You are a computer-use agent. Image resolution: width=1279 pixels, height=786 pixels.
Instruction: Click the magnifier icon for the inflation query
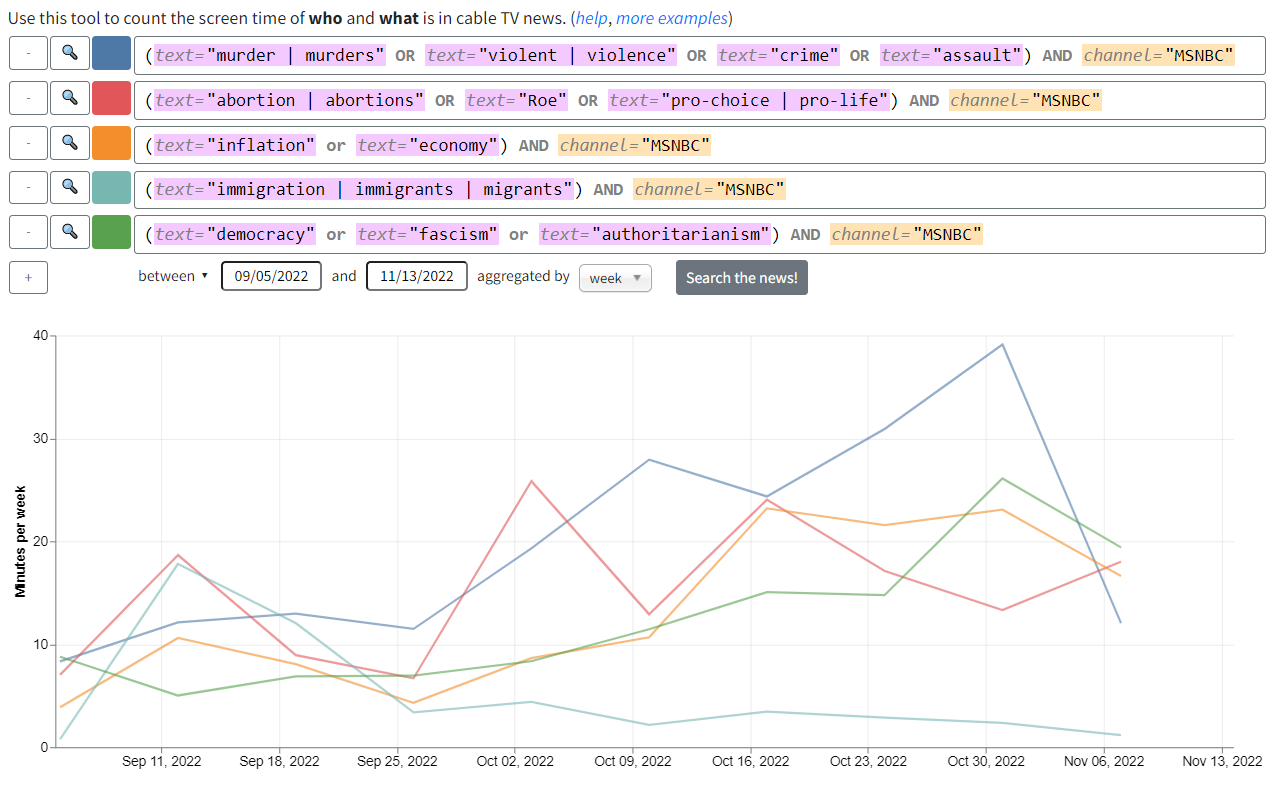(69, 143)
